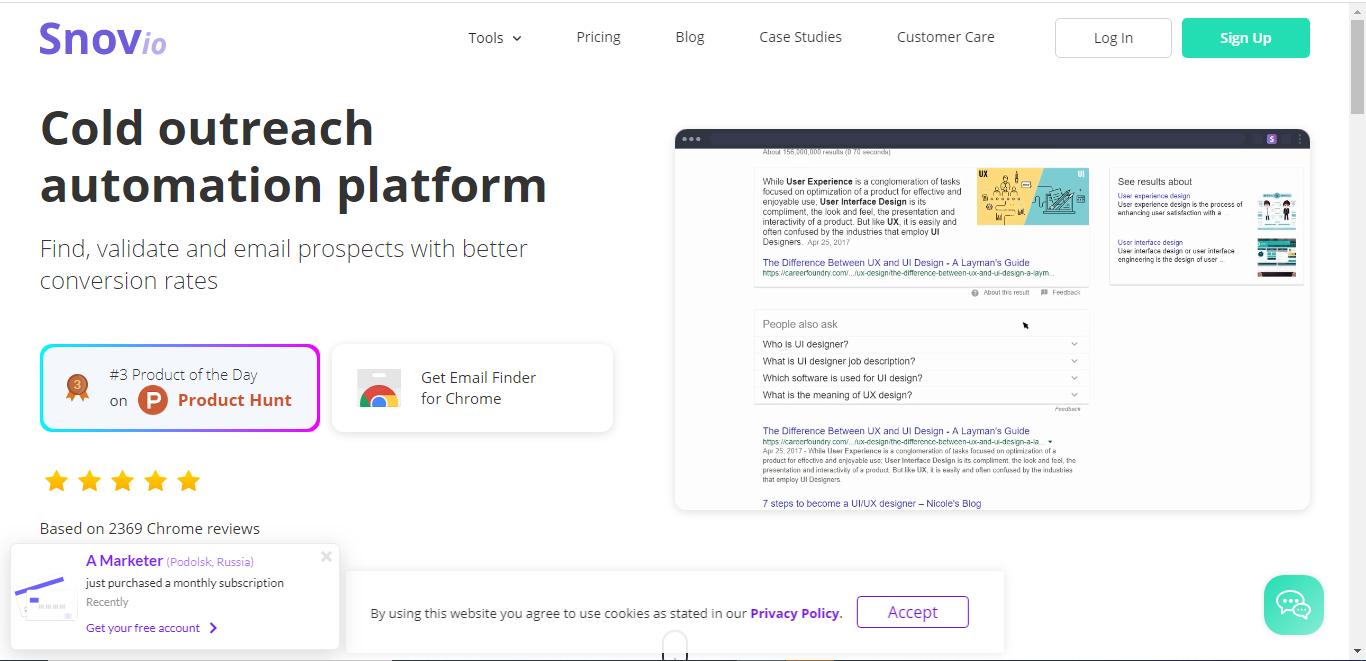Open the Product Hunt badge card

click(180, 388)
